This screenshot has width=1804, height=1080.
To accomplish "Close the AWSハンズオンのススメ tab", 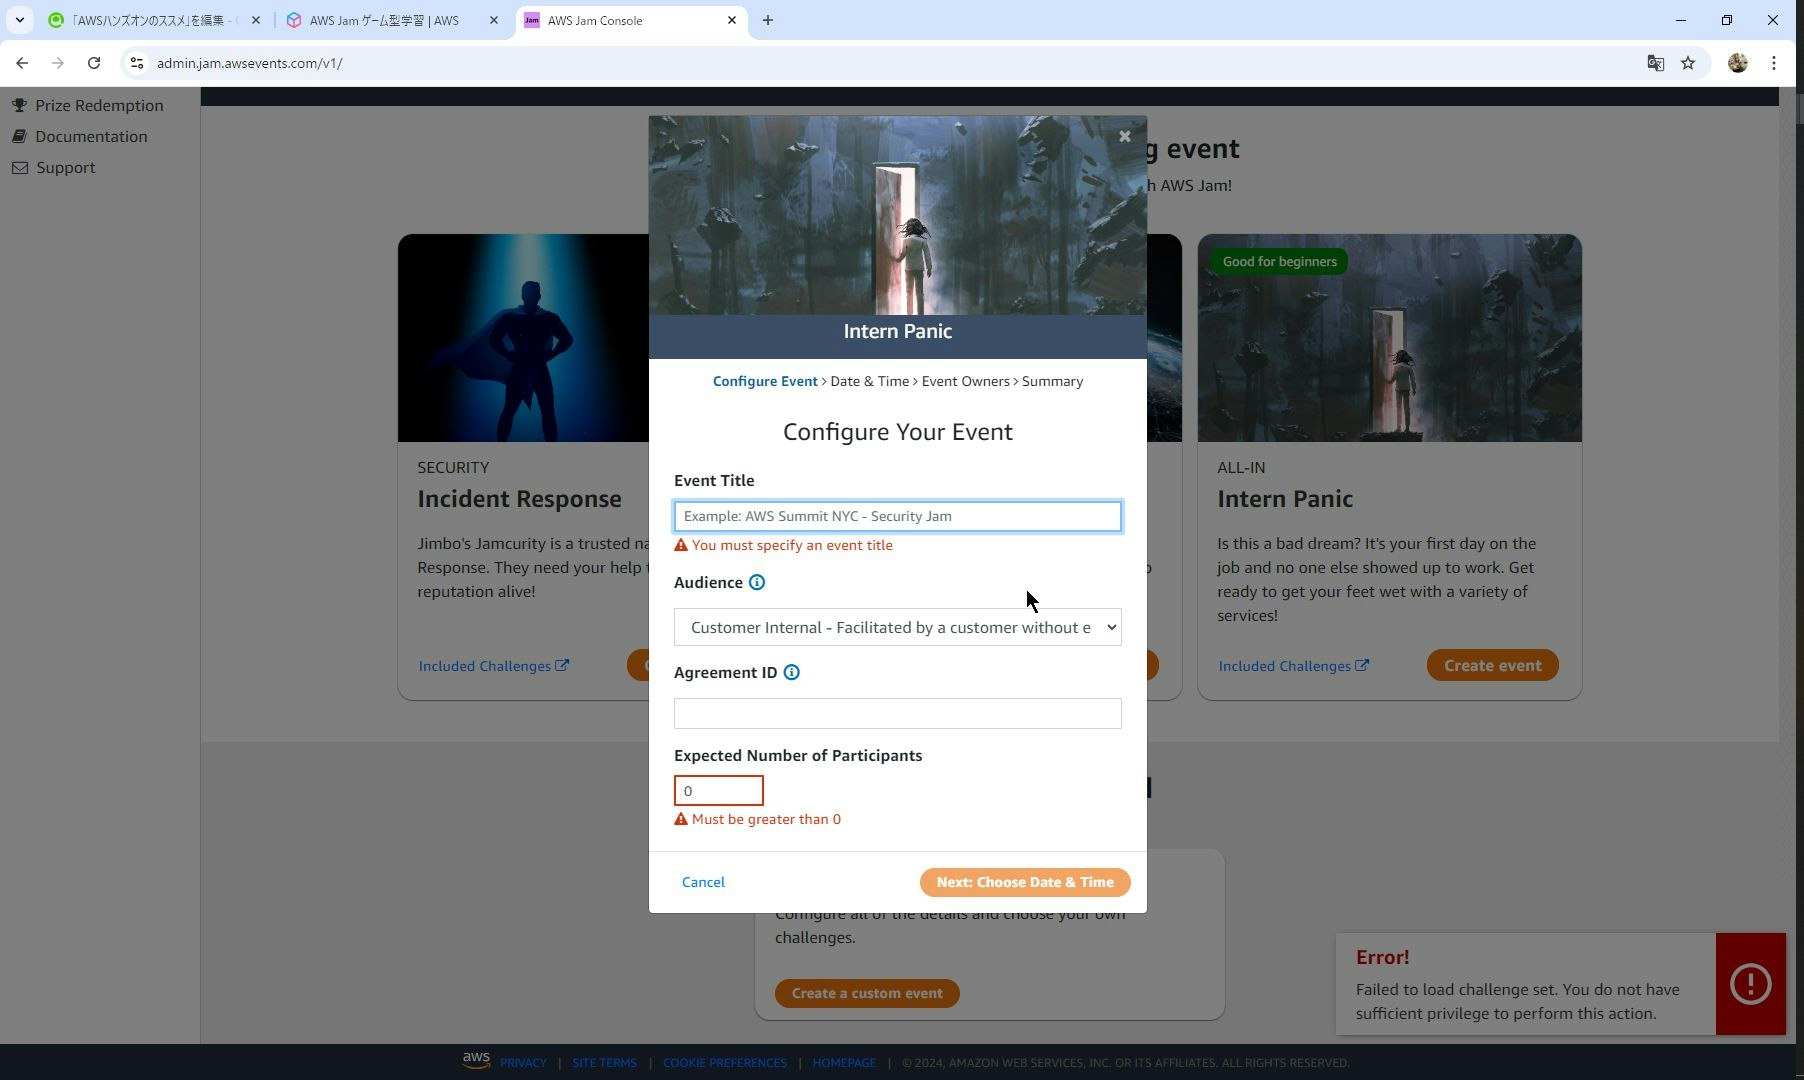I will (255, 20).
